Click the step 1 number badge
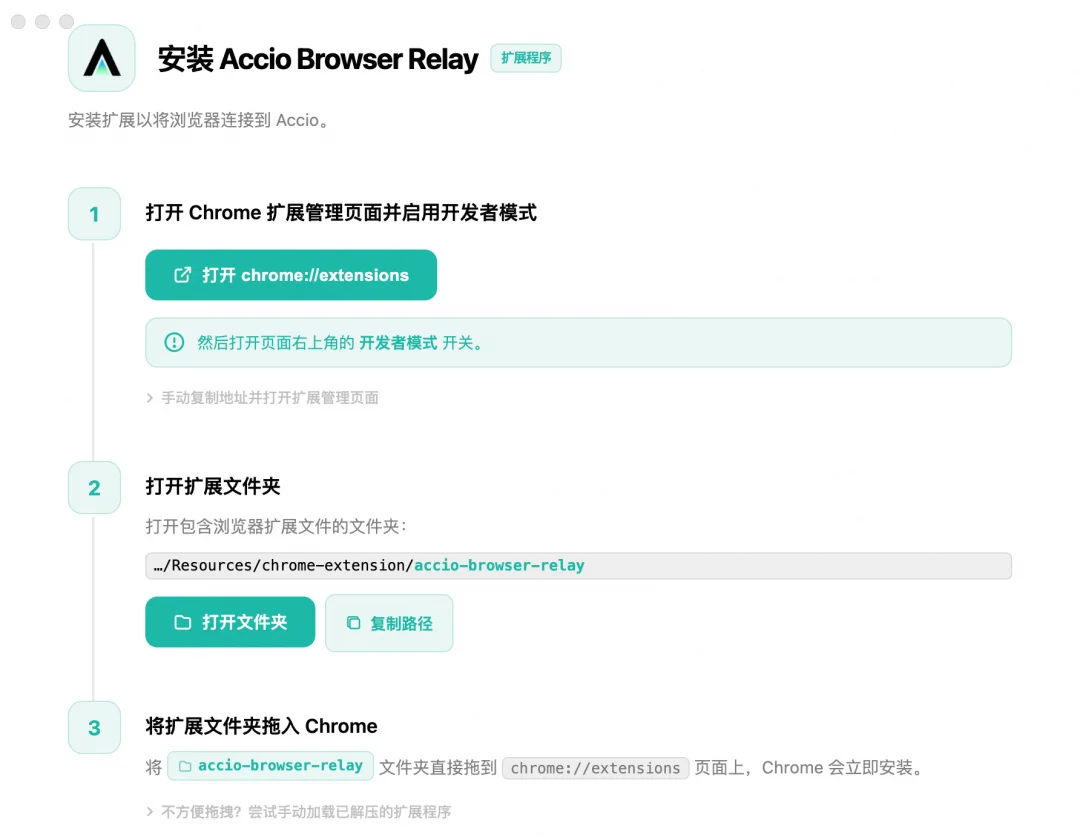The image size is (1080, 837). (94, 214)
